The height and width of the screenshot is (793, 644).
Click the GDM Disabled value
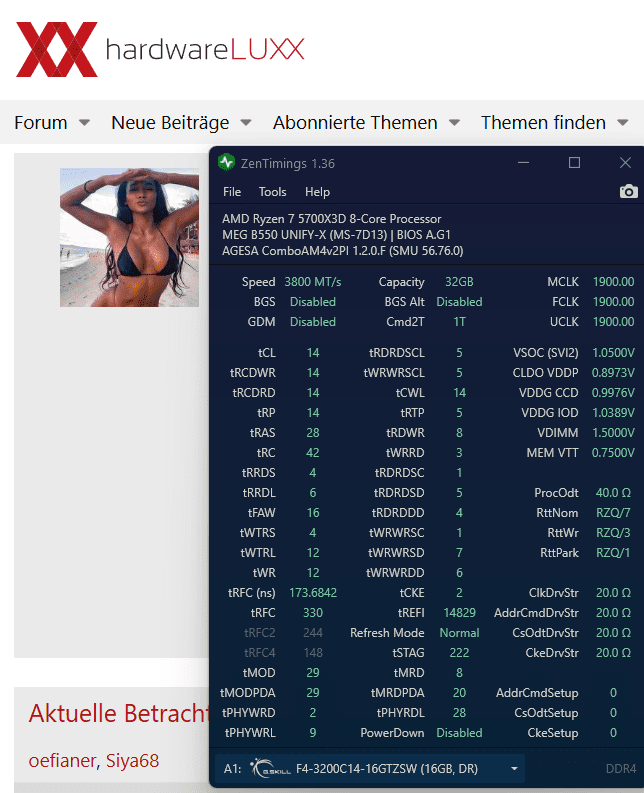pyautogui.click(x=313, y=322)
